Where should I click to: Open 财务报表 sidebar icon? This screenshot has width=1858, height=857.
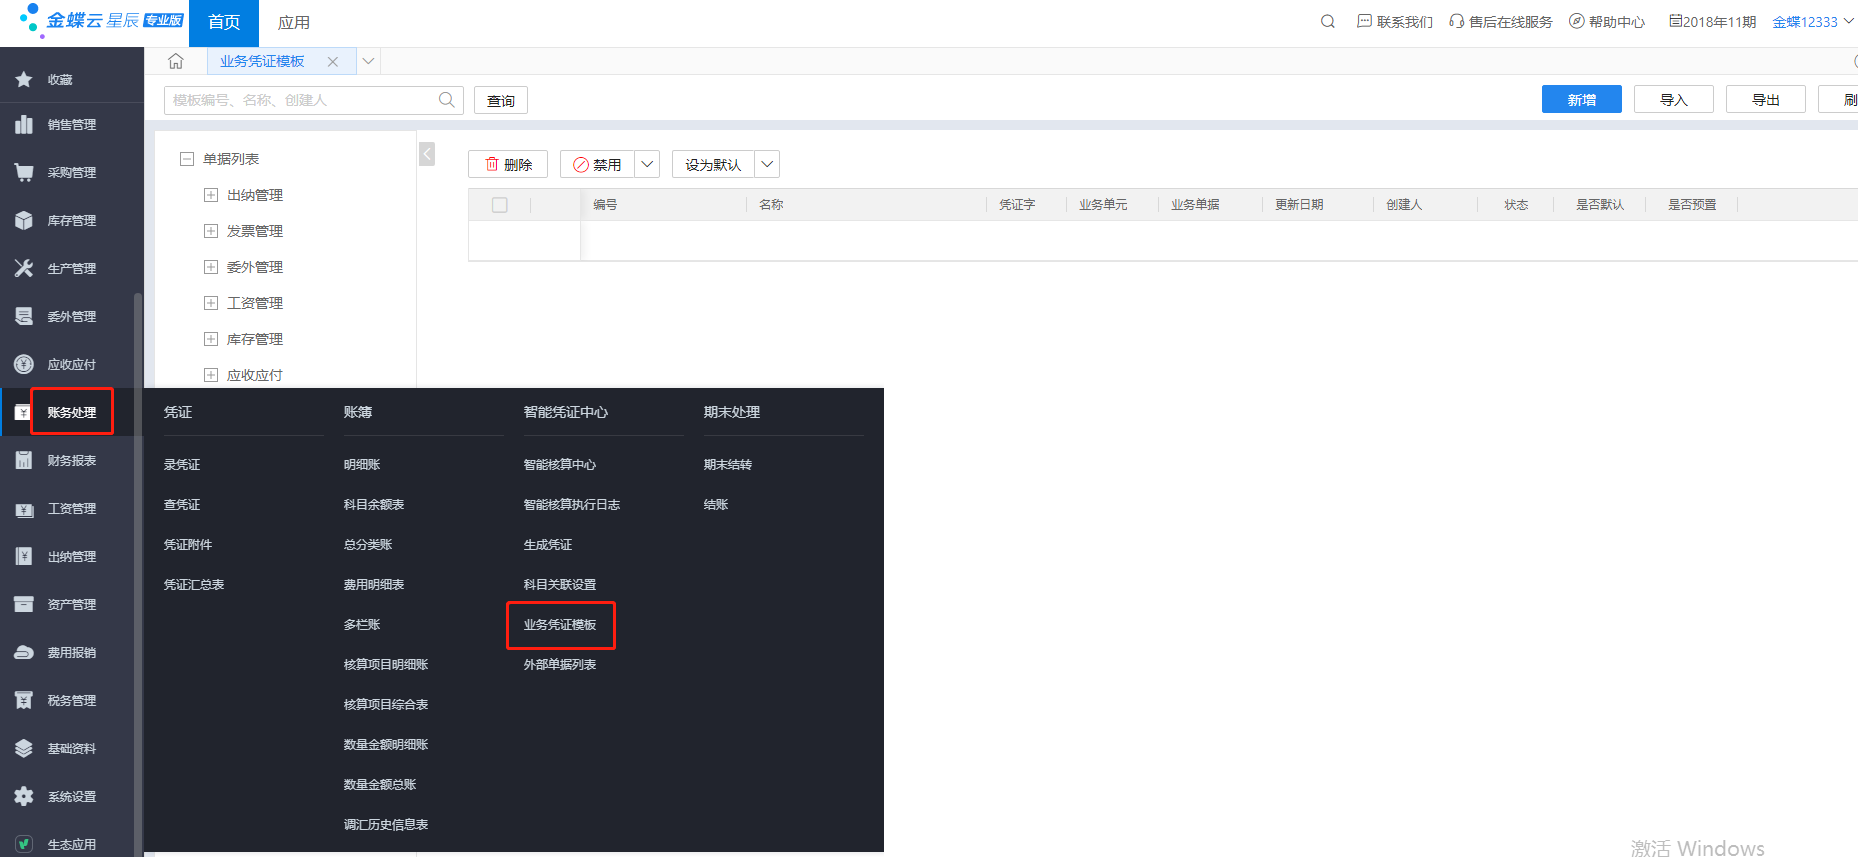coord(24,460)
